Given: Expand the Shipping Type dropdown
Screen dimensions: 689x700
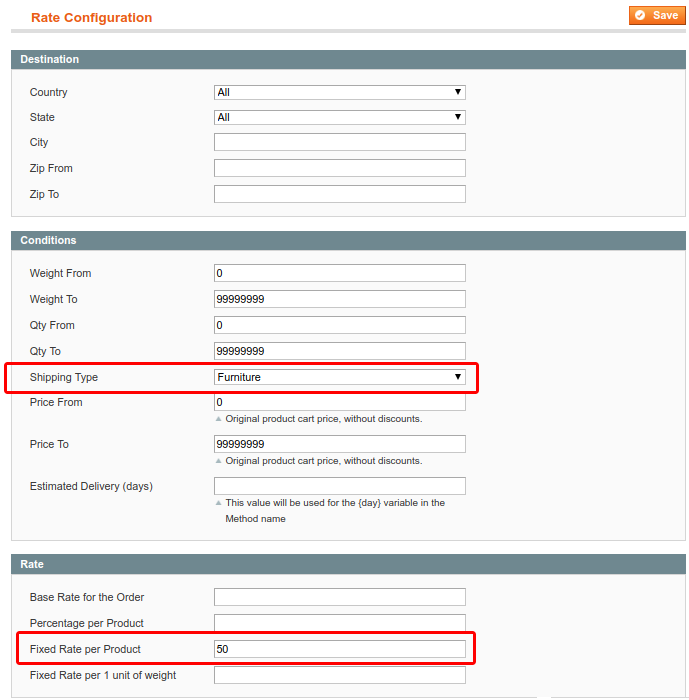Looking at the screenshot, I should pyautogui.click(x=340, y=377).
